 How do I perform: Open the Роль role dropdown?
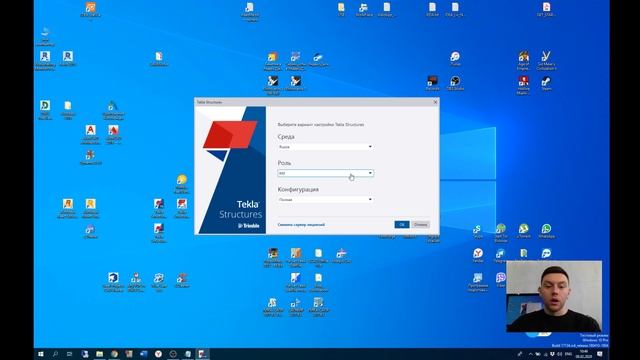click(x=325, y=173)
